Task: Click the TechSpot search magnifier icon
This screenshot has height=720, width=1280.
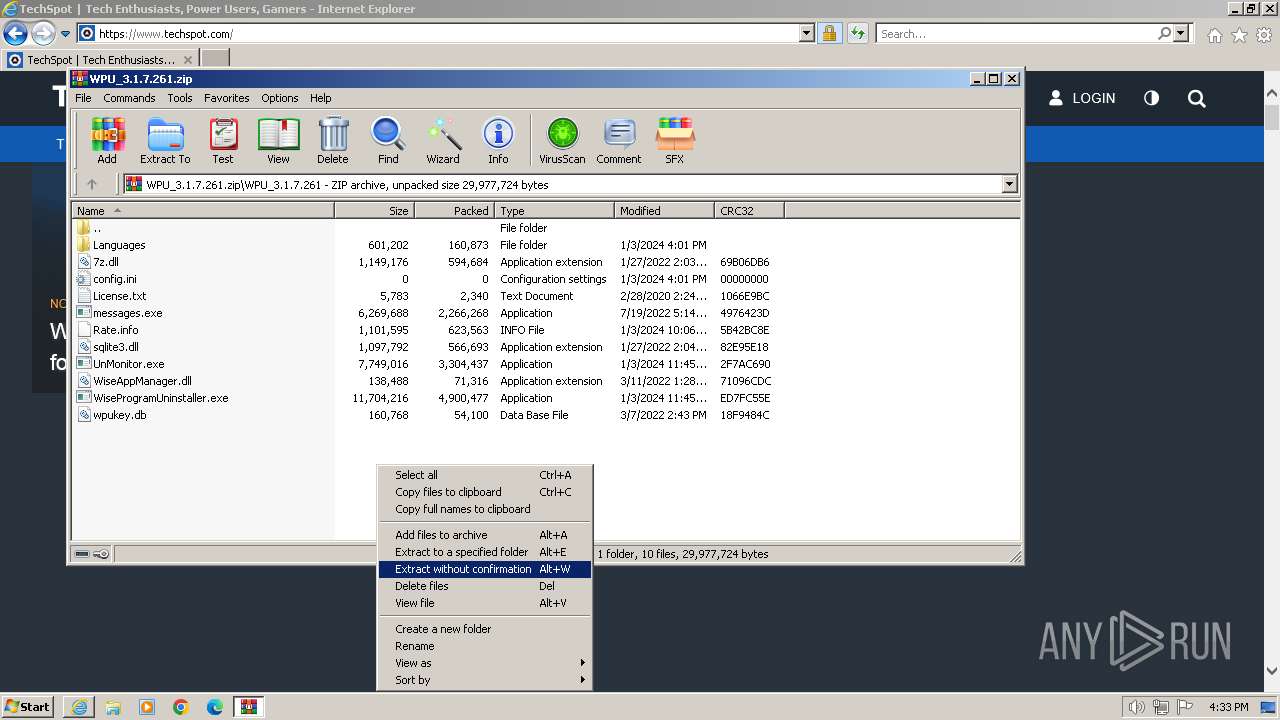Action: pos(1197,98)
